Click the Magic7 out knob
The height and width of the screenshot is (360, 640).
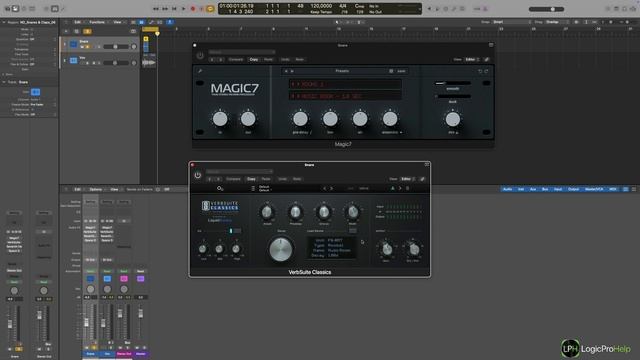point(248,119)
